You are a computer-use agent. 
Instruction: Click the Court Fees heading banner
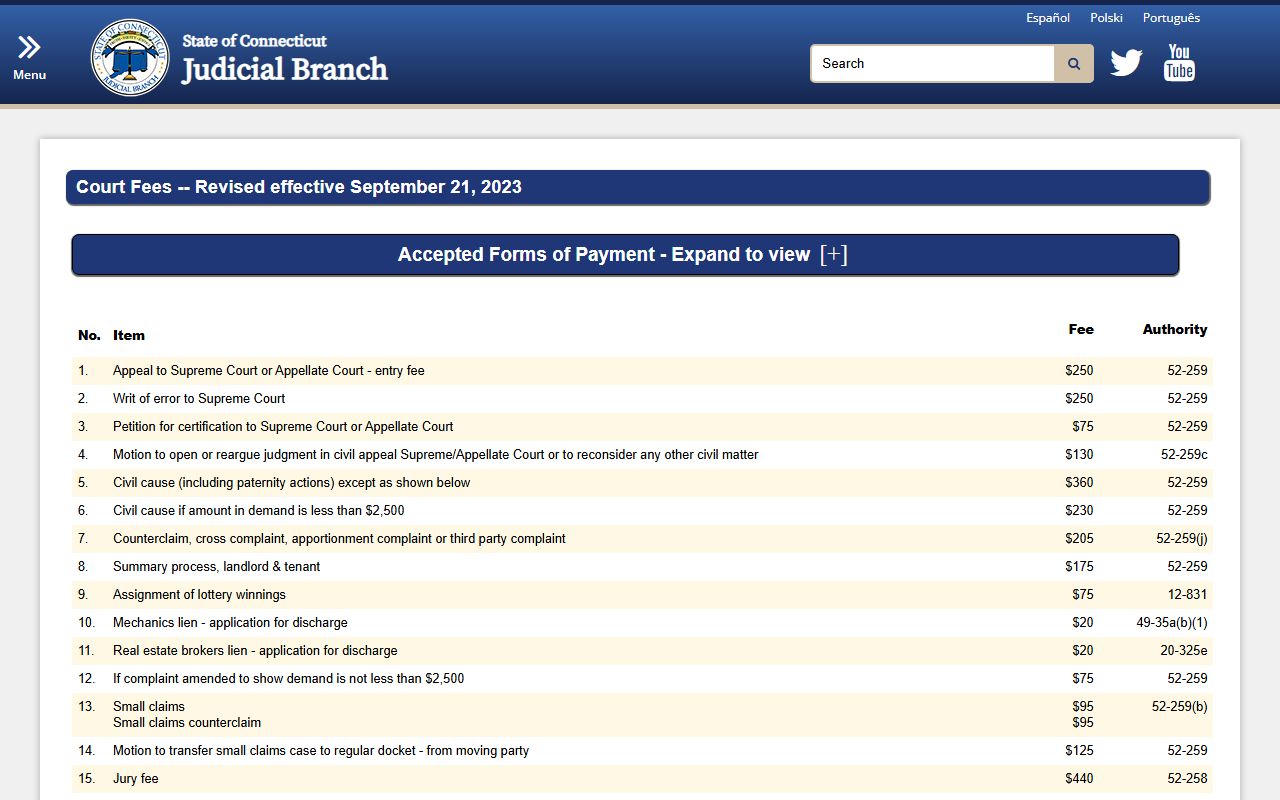click(638, 187)
